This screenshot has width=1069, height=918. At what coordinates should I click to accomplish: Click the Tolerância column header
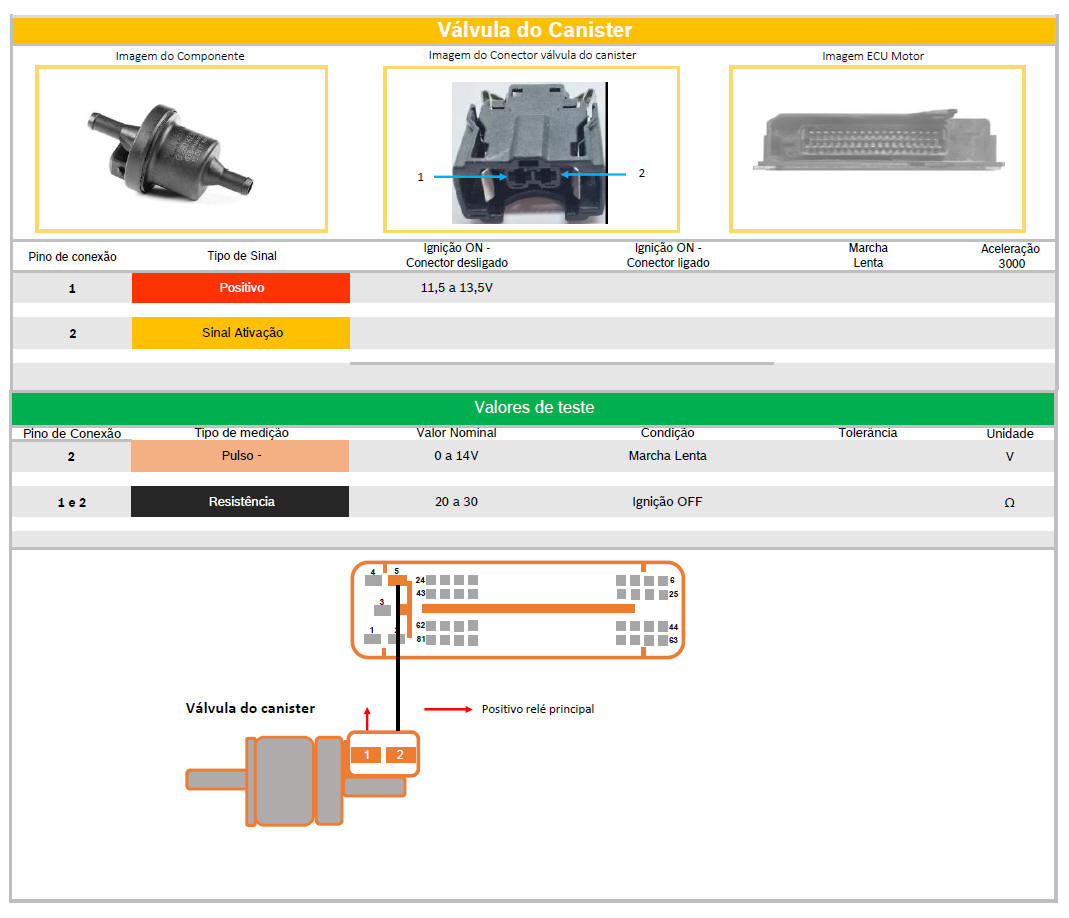[867, 433]
